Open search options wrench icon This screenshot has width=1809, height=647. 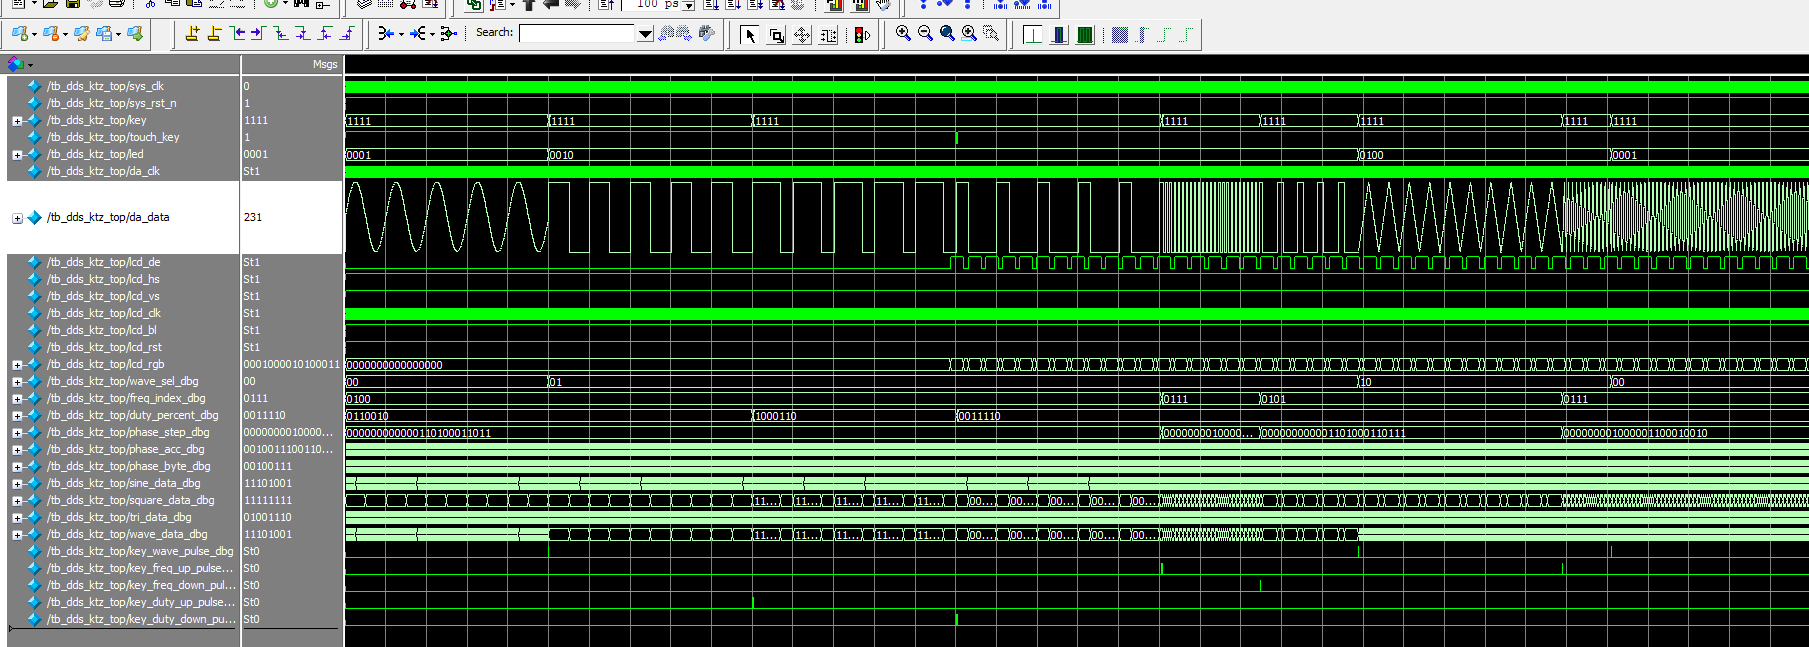click(707, 34)
